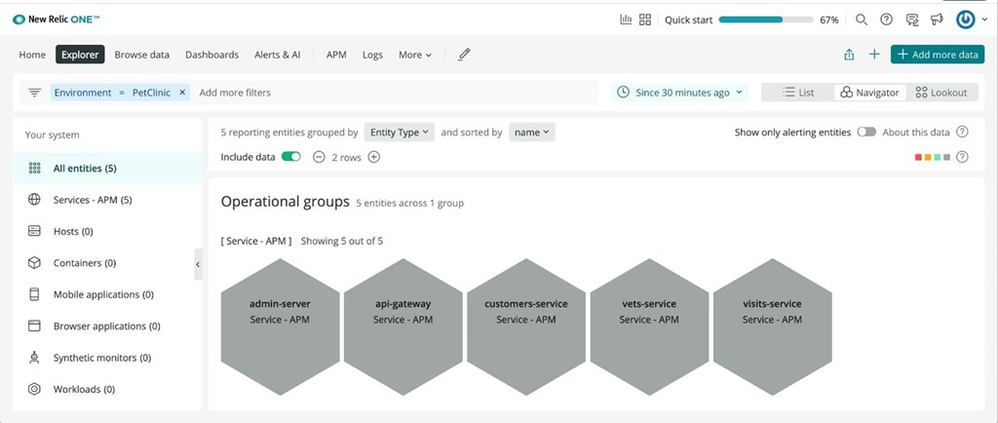Expand the Since 30 minutes ago picker
This screenshot has height=423, width=998.
pyautogui.click(x=680, y=92)
